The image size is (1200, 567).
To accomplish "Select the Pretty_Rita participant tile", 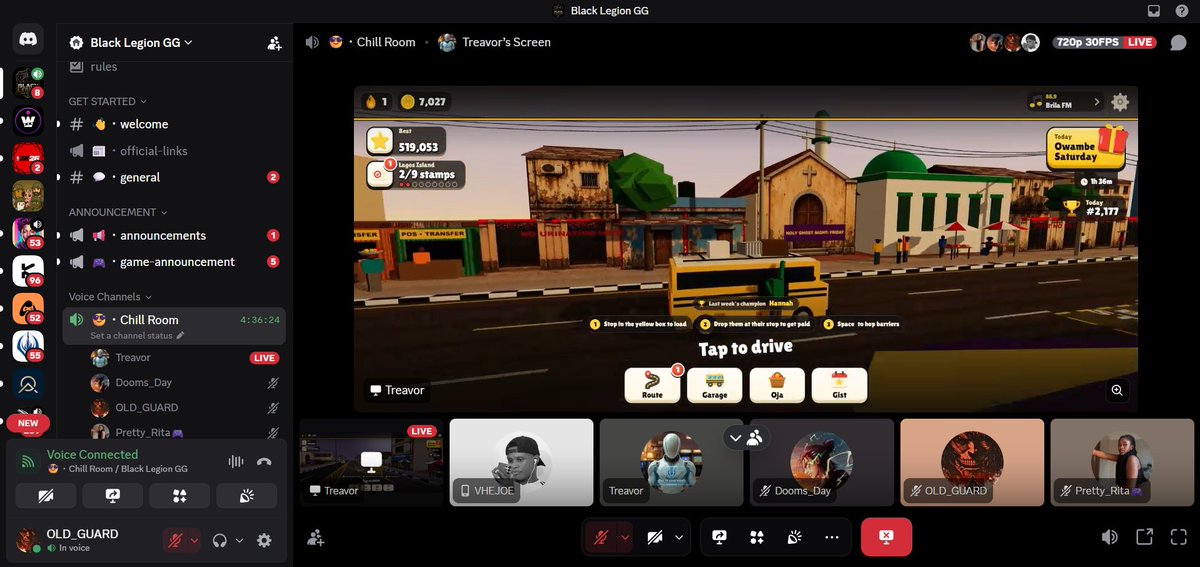I will point(1122,462).
